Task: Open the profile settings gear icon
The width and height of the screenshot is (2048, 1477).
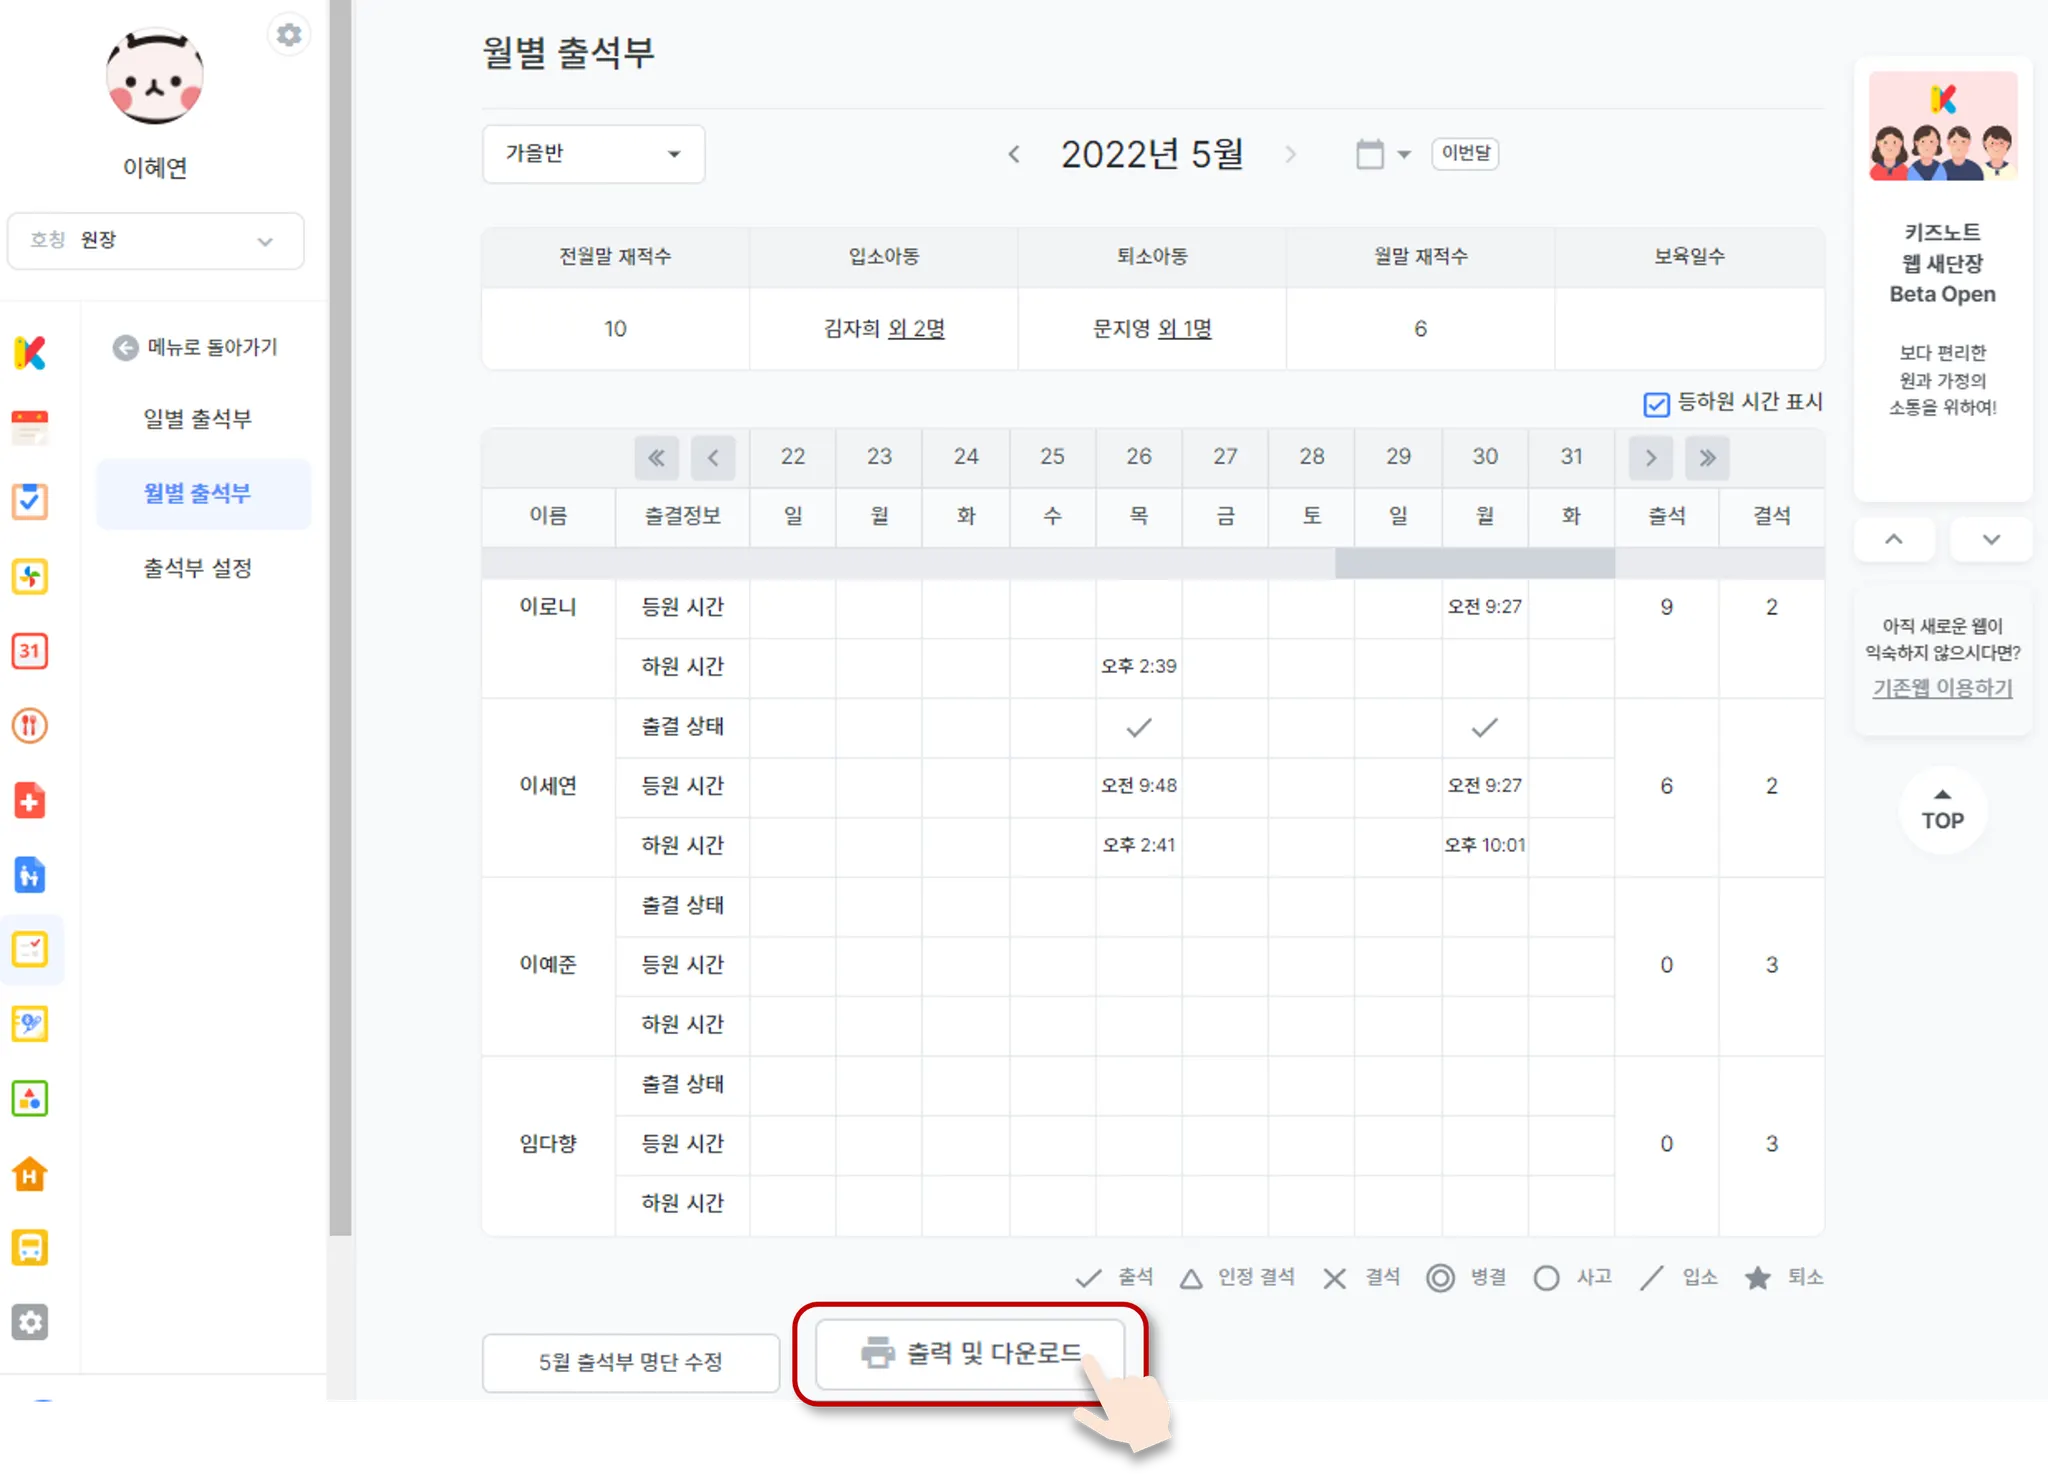Action: [x=289, y=35]
